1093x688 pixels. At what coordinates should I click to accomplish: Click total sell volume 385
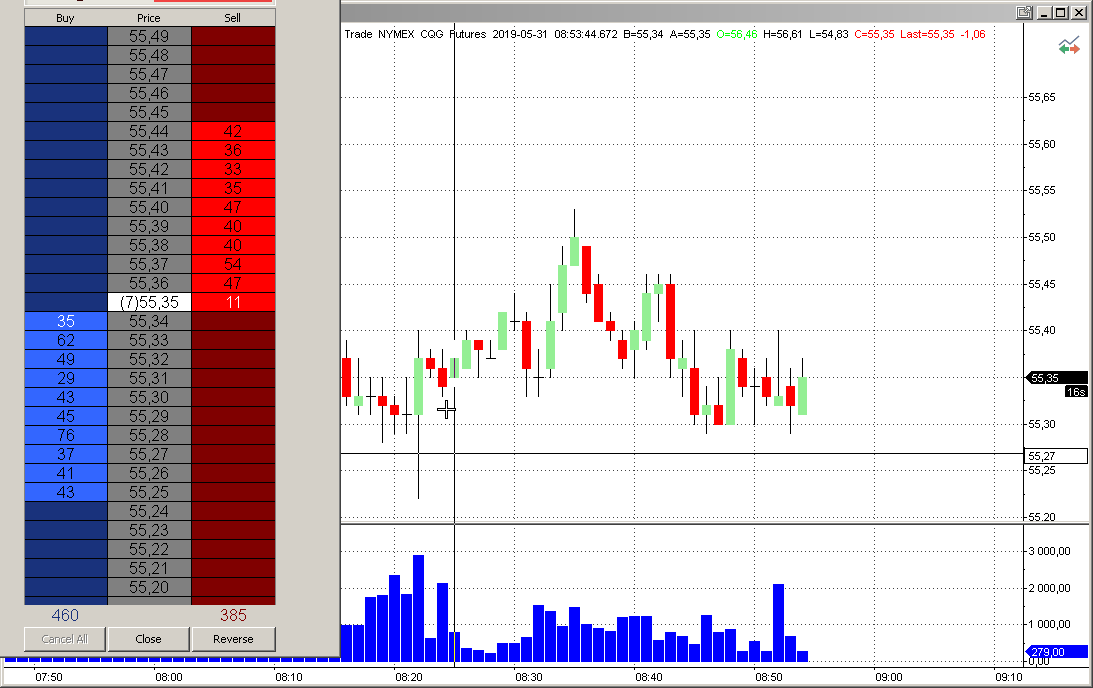(233, 615)
